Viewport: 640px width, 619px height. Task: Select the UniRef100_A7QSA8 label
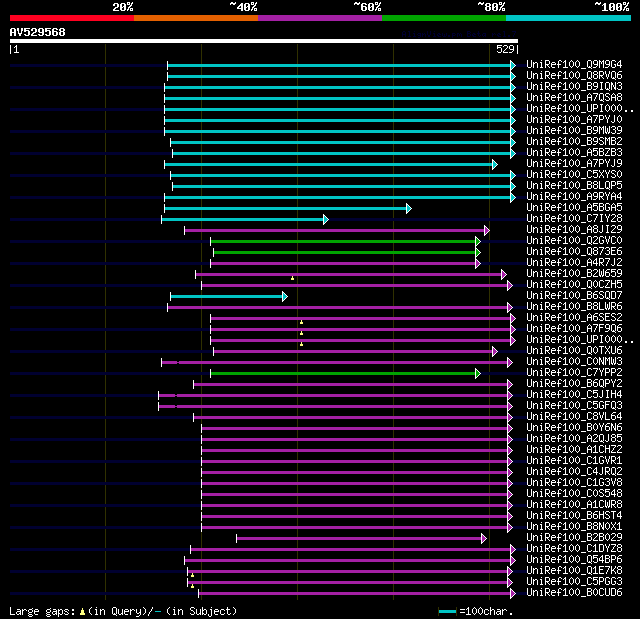pos(574,98)
